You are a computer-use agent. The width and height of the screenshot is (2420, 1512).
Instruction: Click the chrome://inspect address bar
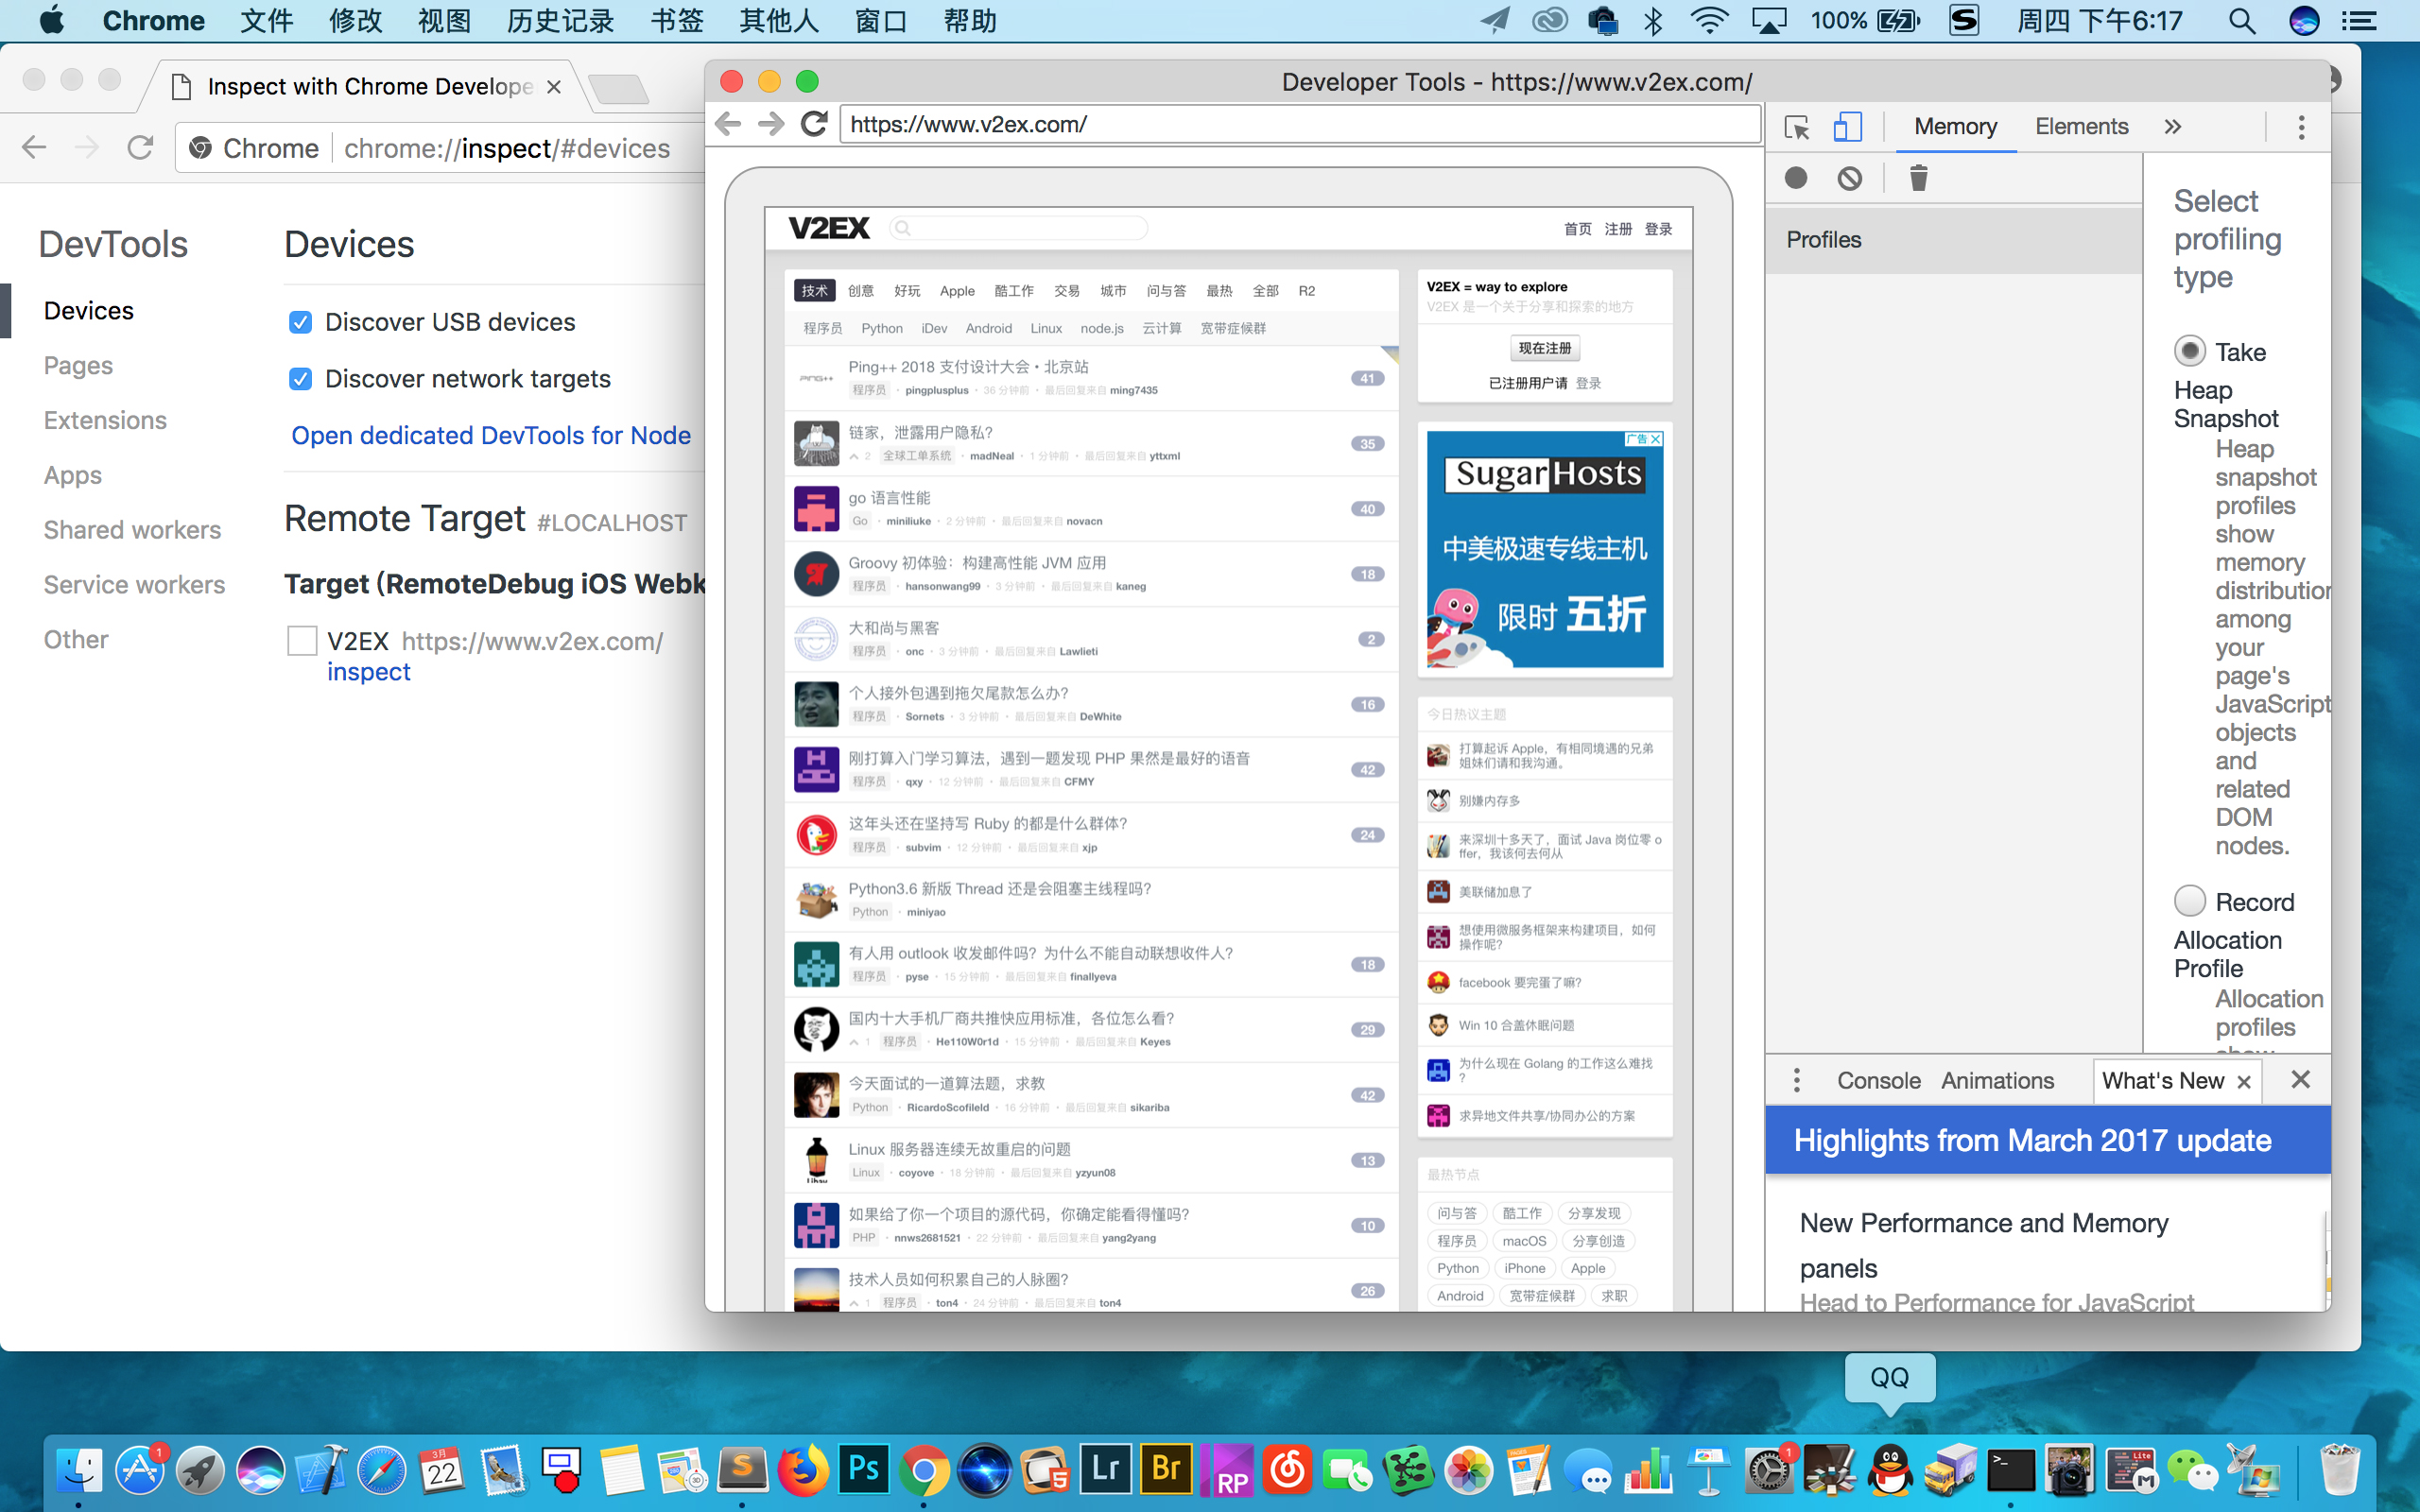440,149
